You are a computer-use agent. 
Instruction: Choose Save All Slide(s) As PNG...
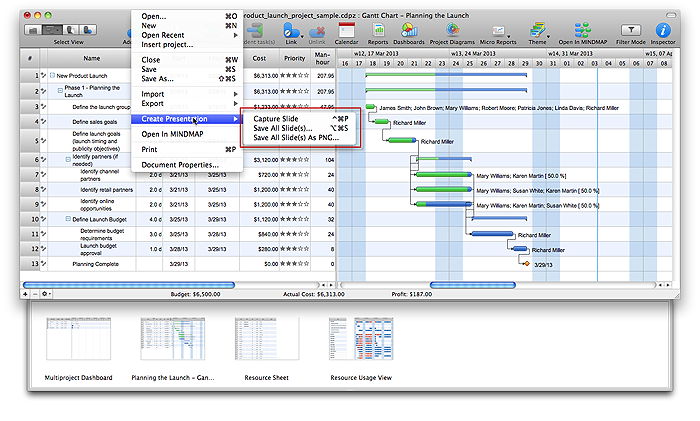click(x=300, y=138)
